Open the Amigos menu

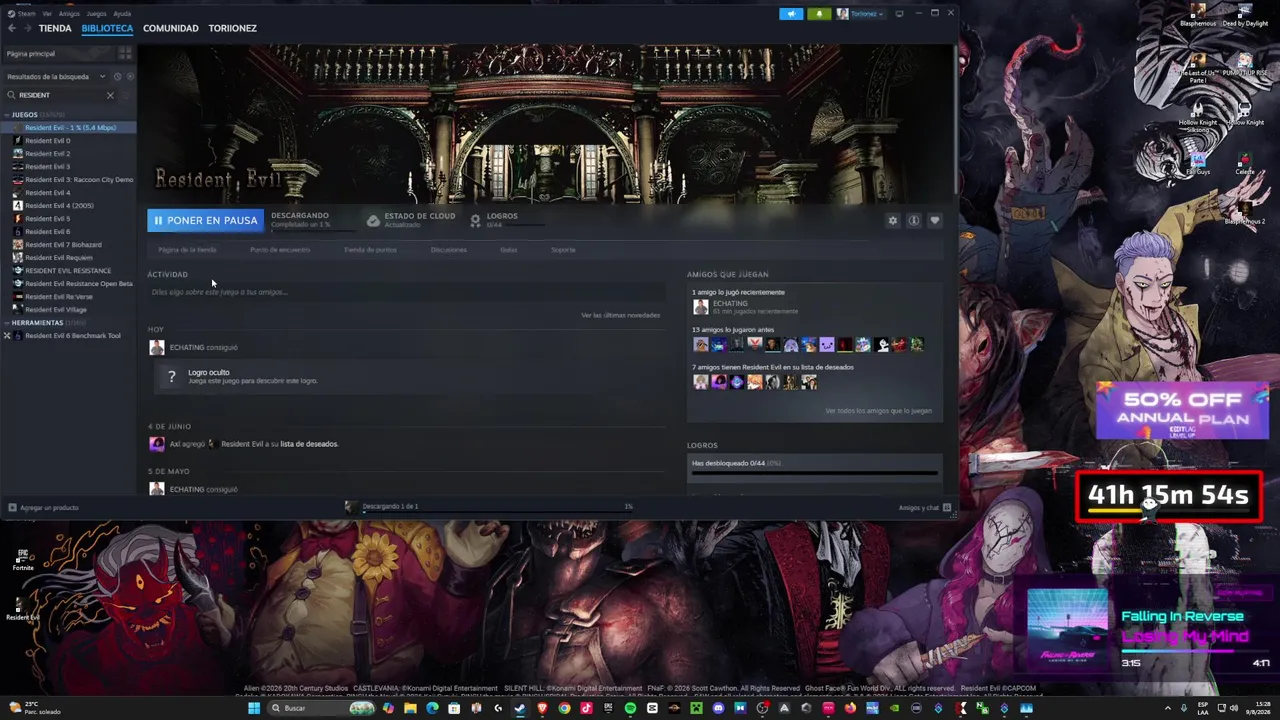[x=69, y=14]
